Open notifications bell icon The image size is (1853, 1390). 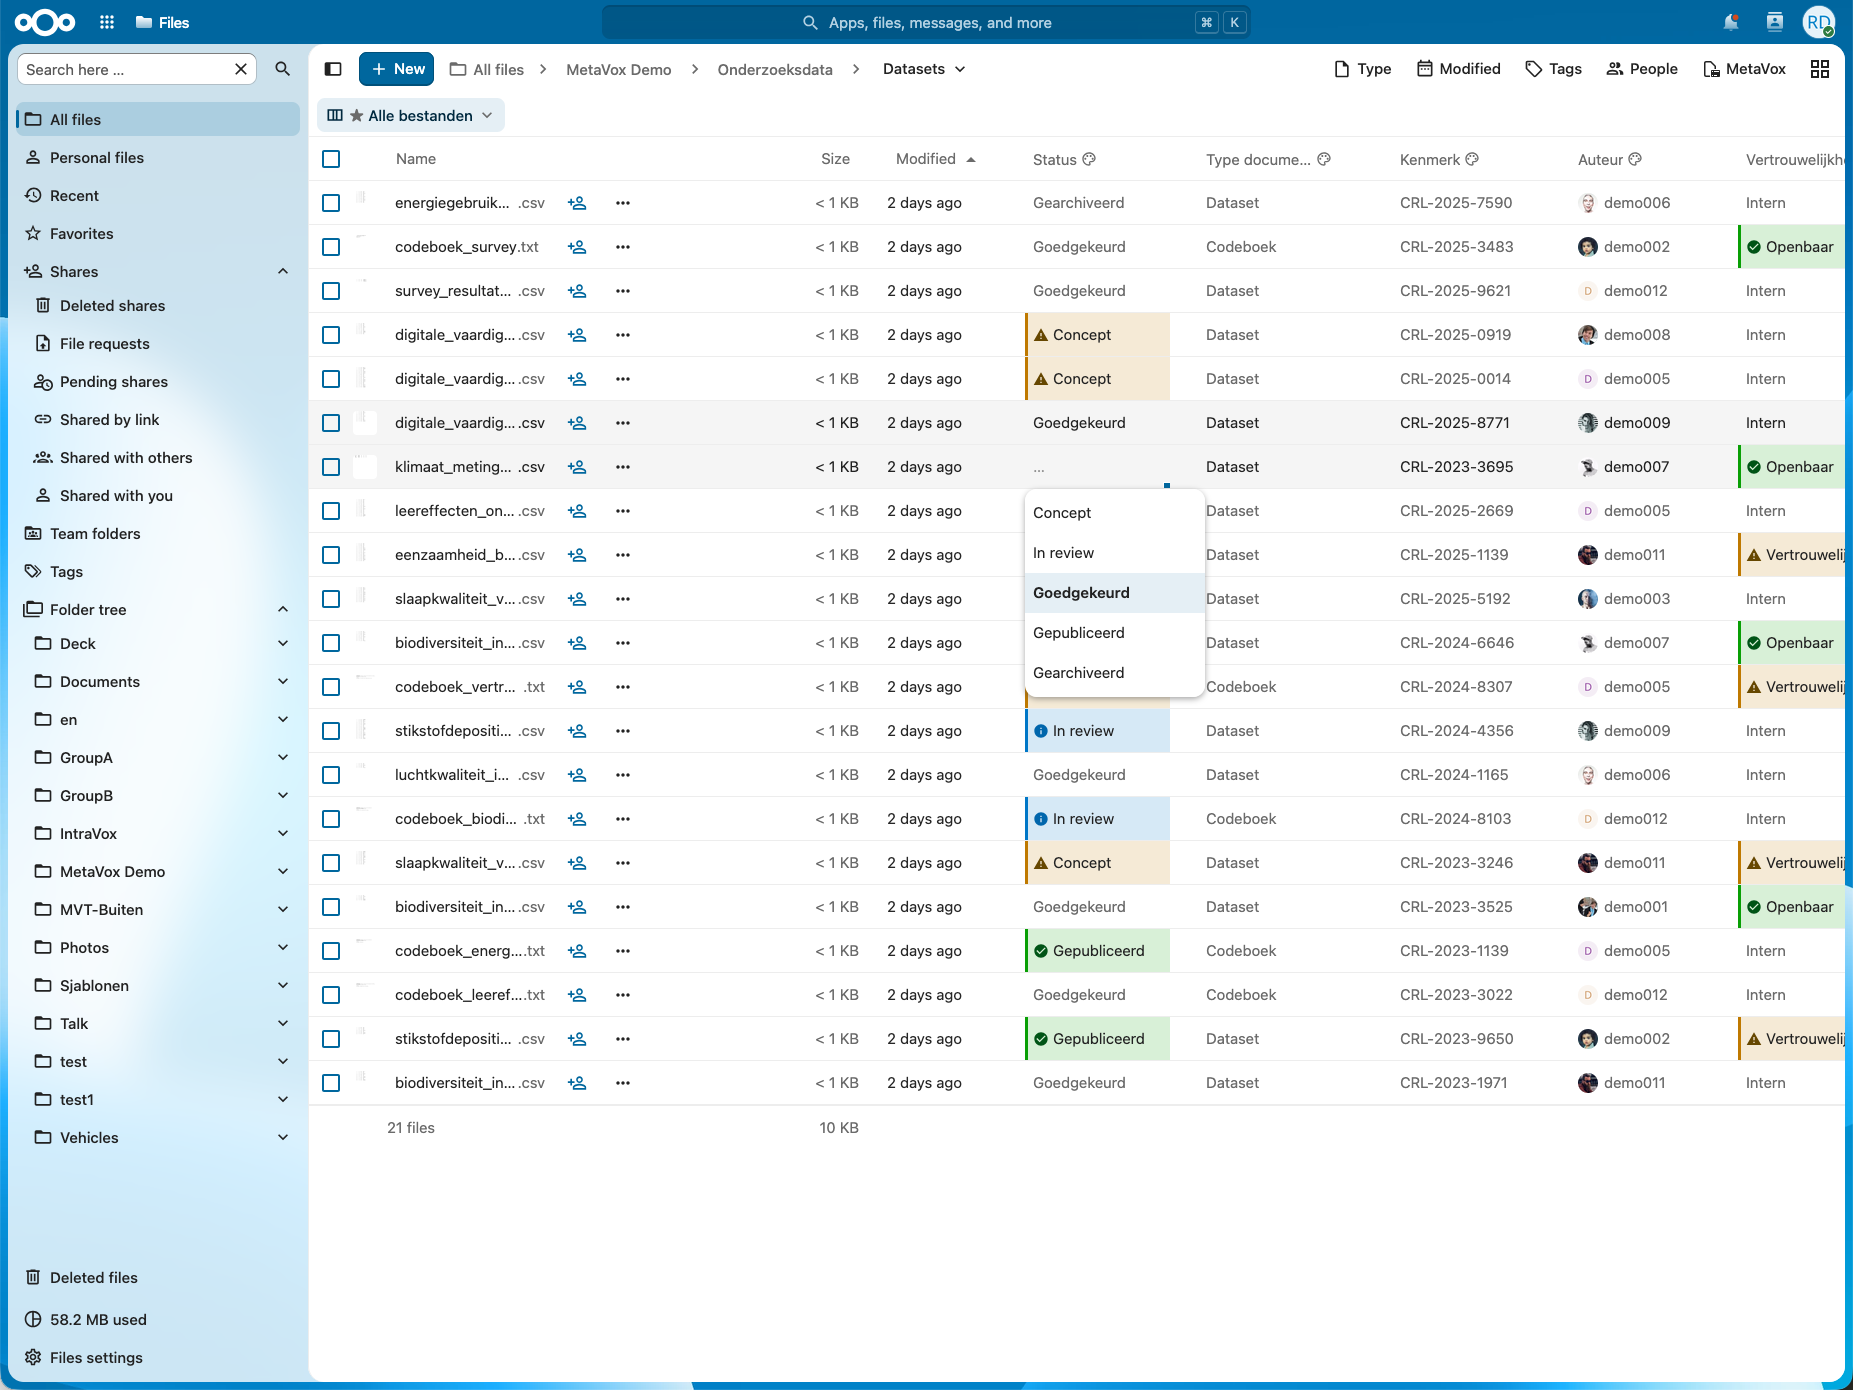click(1731, 22)
